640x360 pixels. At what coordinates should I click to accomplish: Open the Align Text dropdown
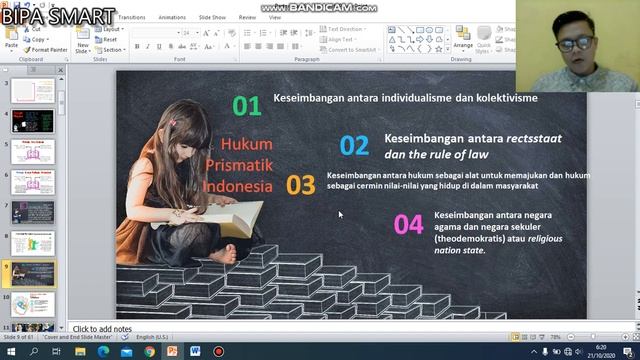click(338, 40)
